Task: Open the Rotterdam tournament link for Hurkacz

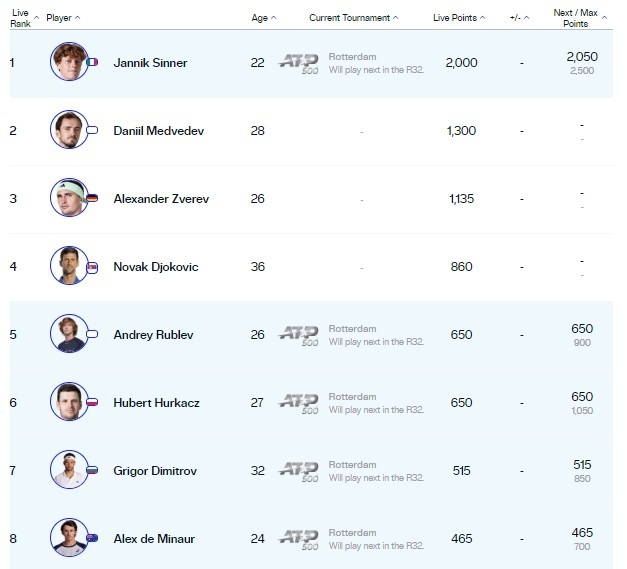Action: 352,397
